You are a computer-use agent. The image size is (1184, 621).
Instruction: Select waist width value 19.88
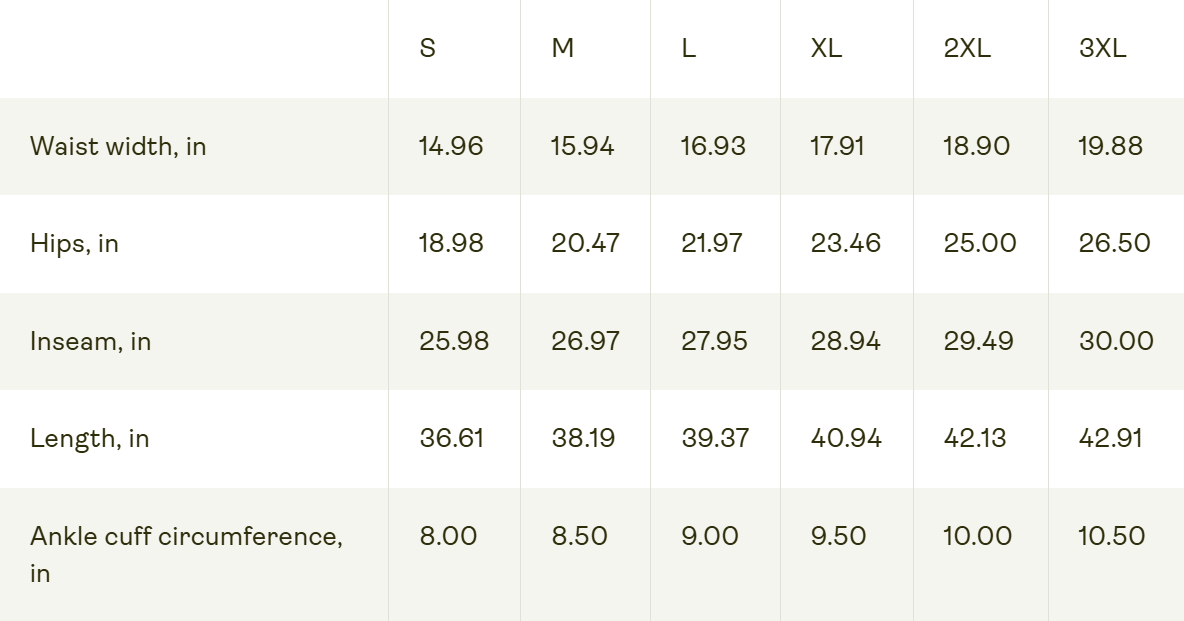pos(1110,146)
